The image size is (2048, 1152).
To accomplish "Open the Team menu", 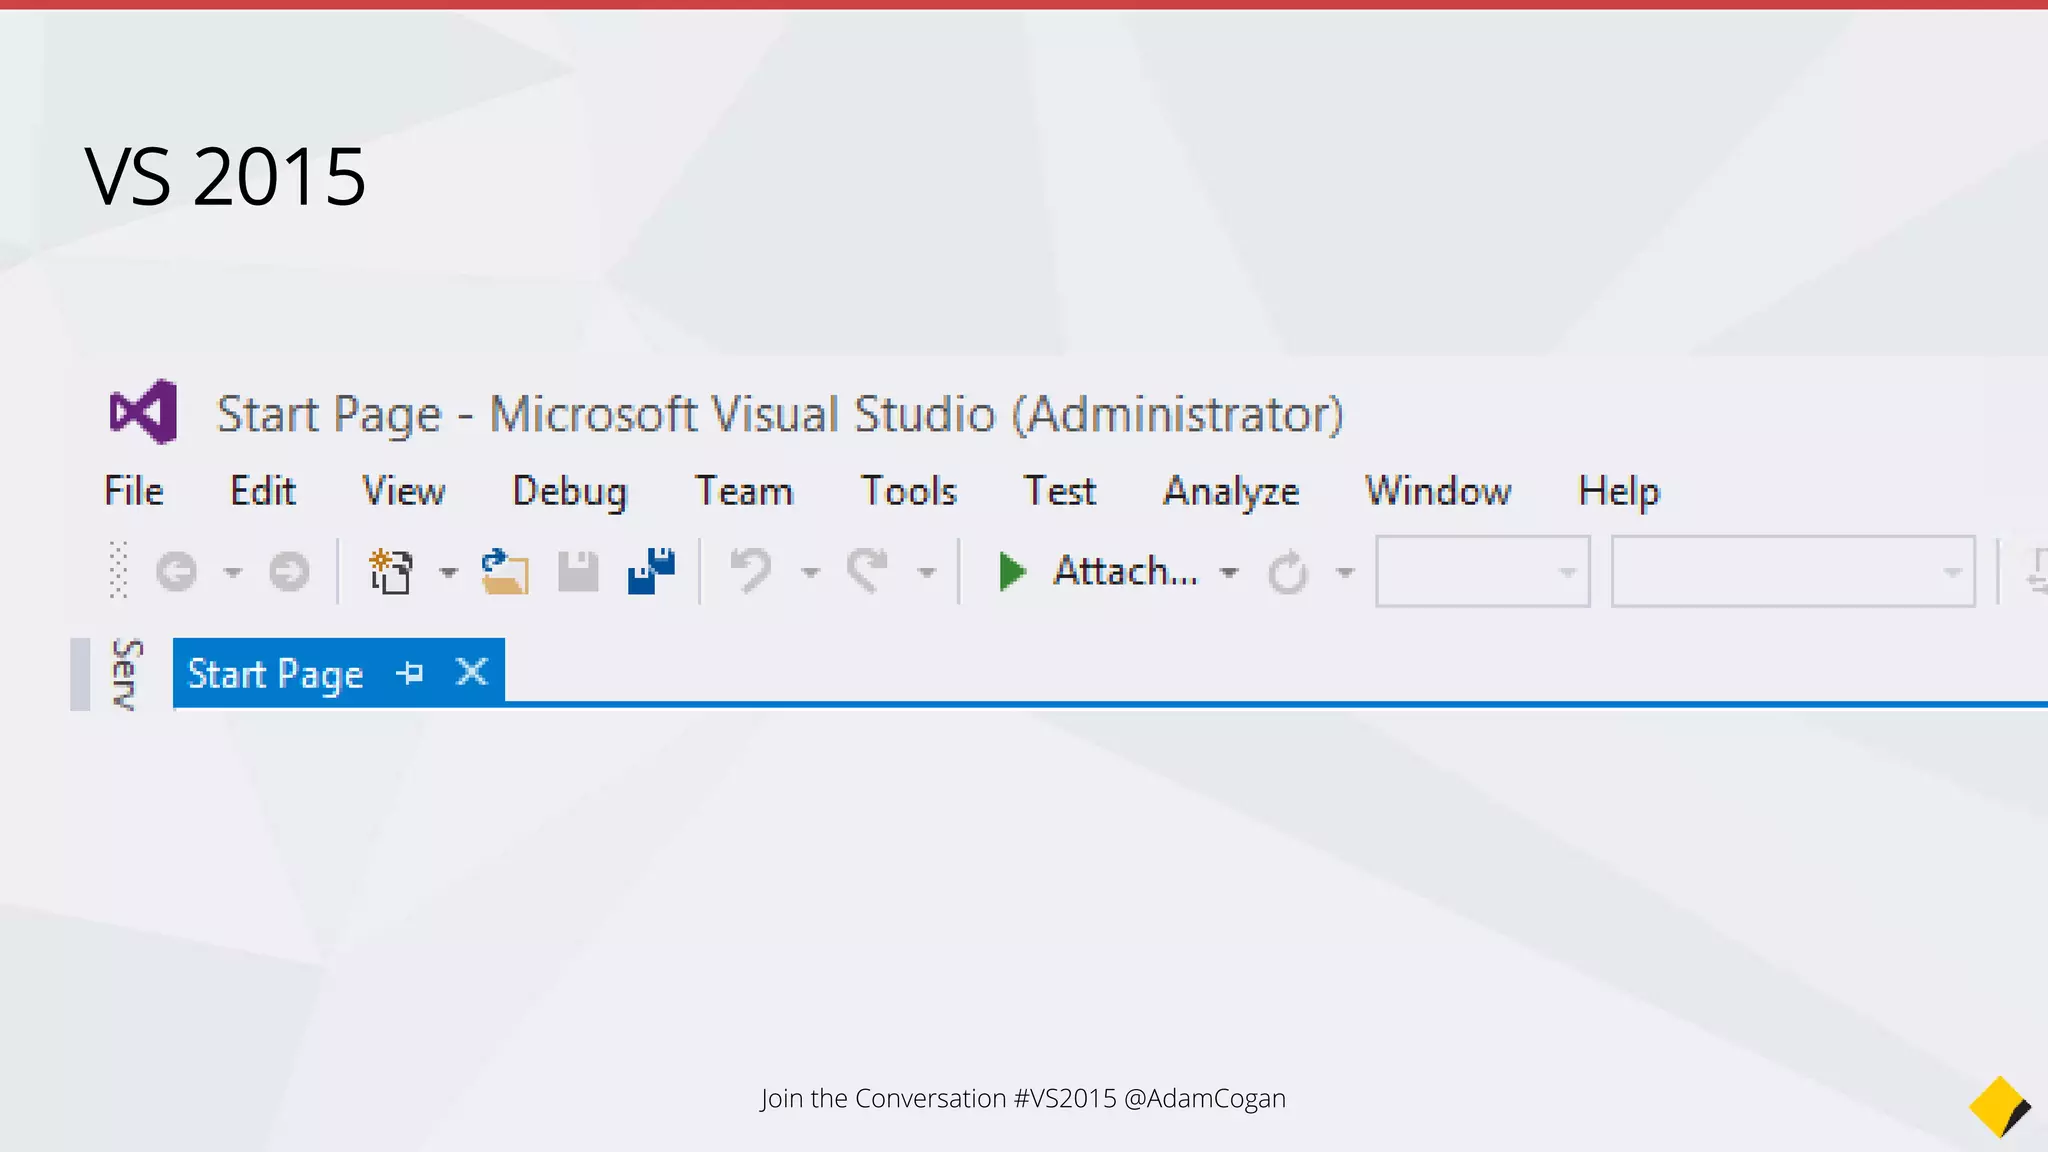I will pos(744,491).
